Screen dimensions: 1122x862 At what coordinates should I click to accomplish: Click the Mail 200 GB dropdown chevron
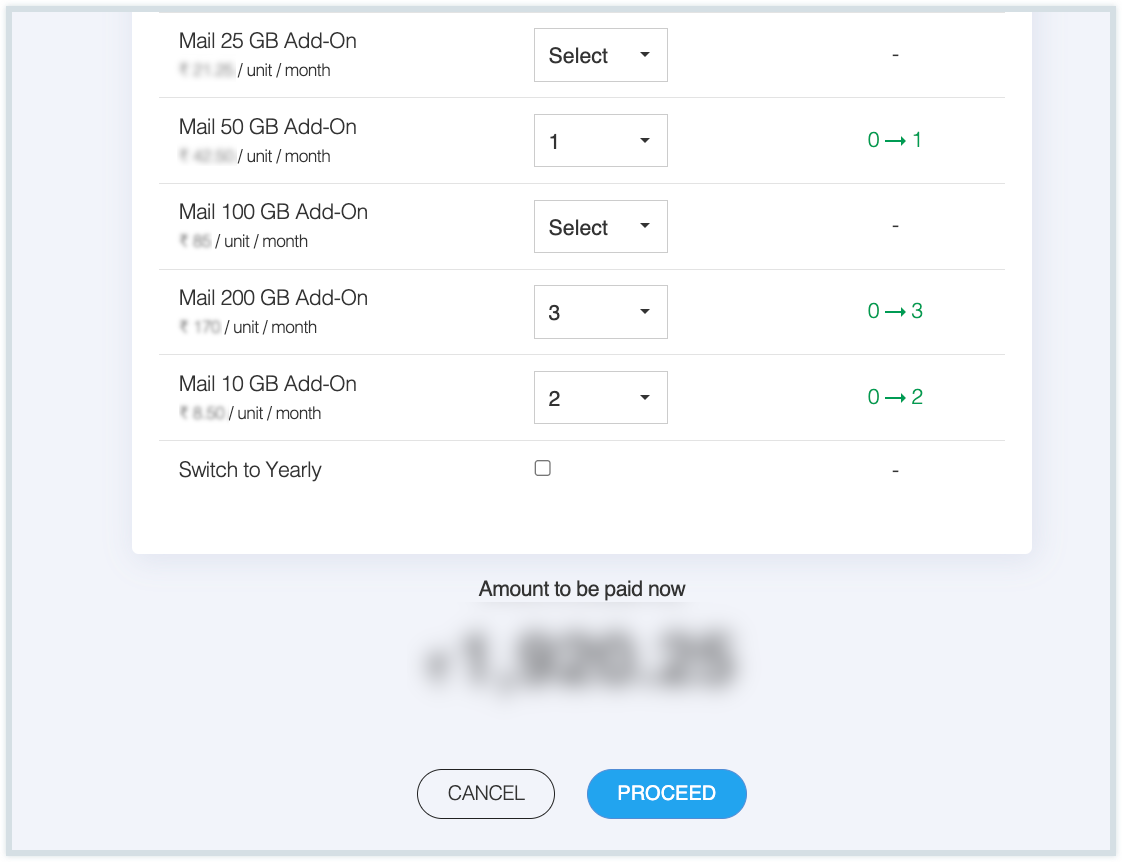[646, 311]
